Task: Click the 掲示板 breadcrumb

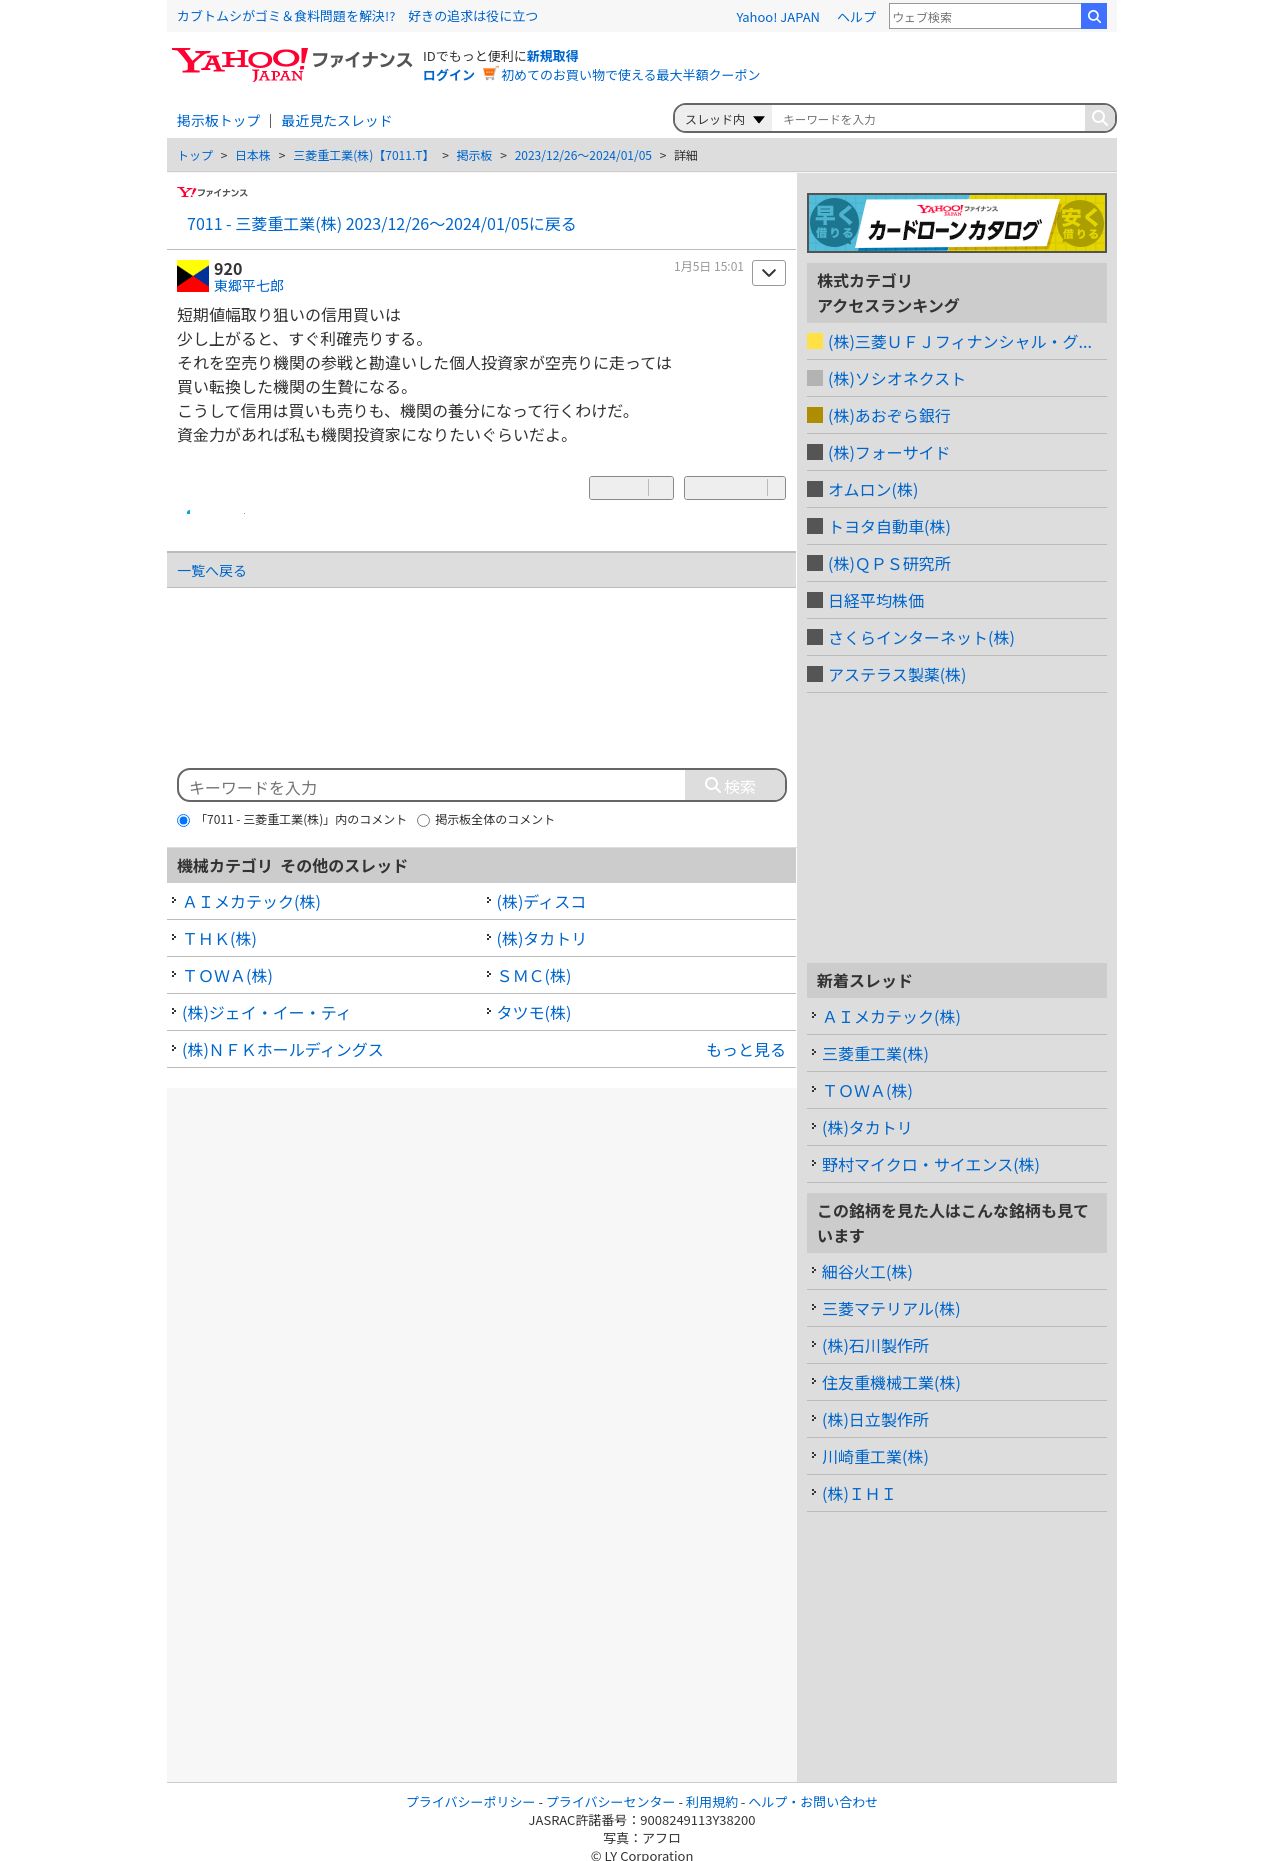Action: coord(474,156)
